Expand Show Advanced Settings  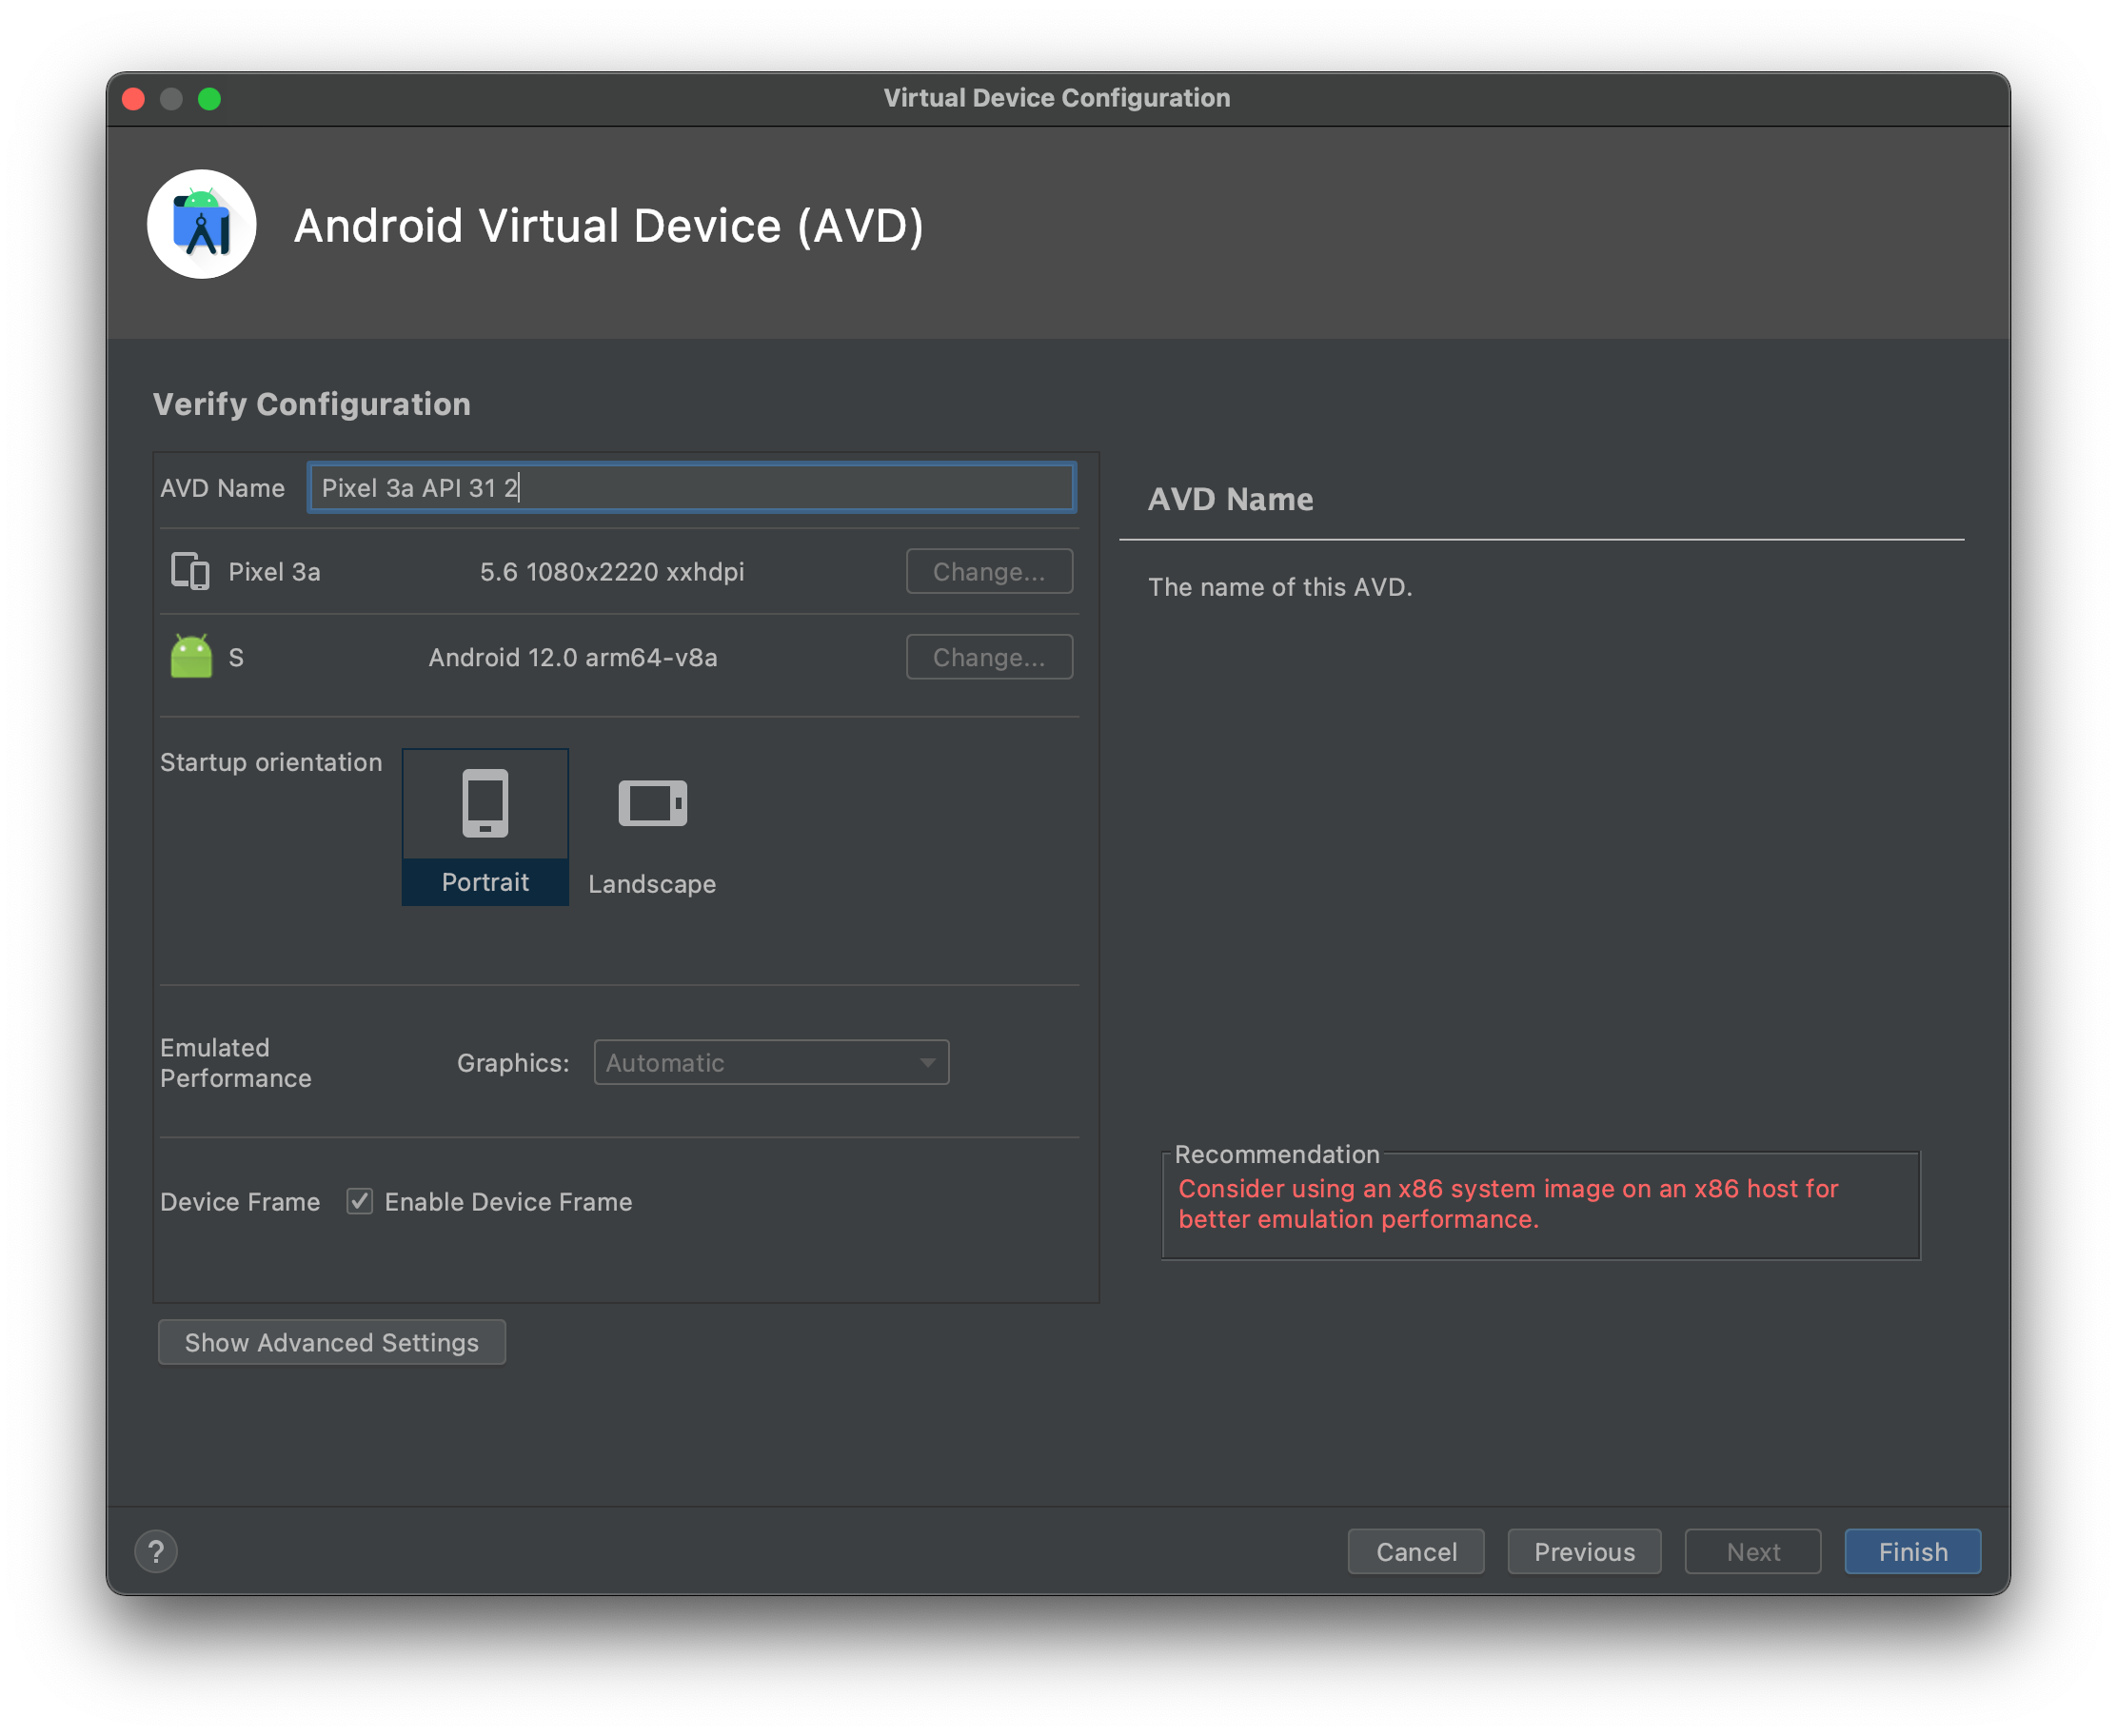pyautogui.click(x=332, y=1342)
